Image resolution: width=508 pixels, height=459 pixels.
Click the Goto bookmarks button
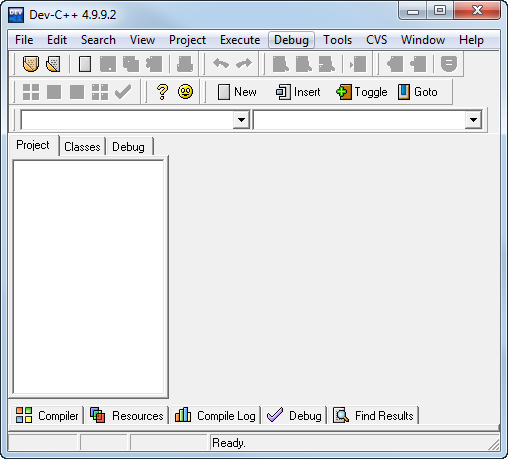[417, 92]
